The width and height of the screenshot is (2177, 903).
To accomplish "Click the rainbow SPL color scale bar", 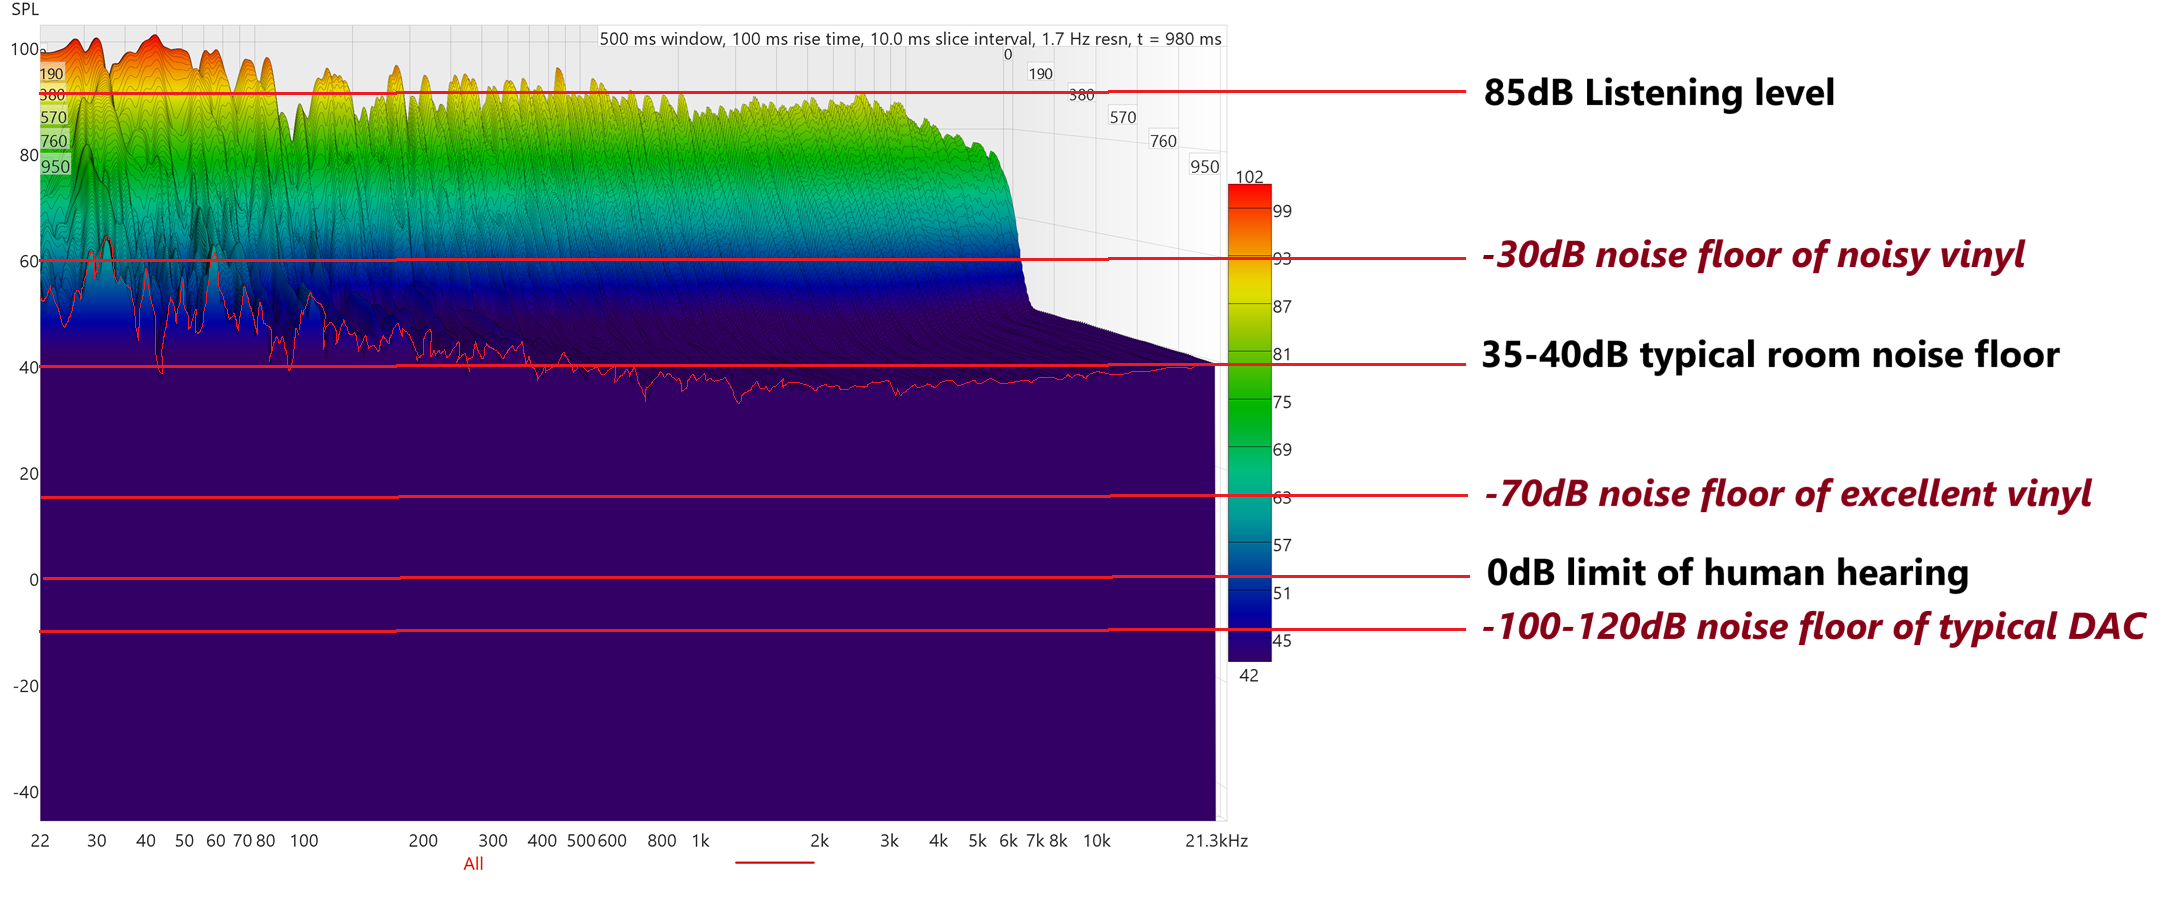I will tap(1249, 423).
